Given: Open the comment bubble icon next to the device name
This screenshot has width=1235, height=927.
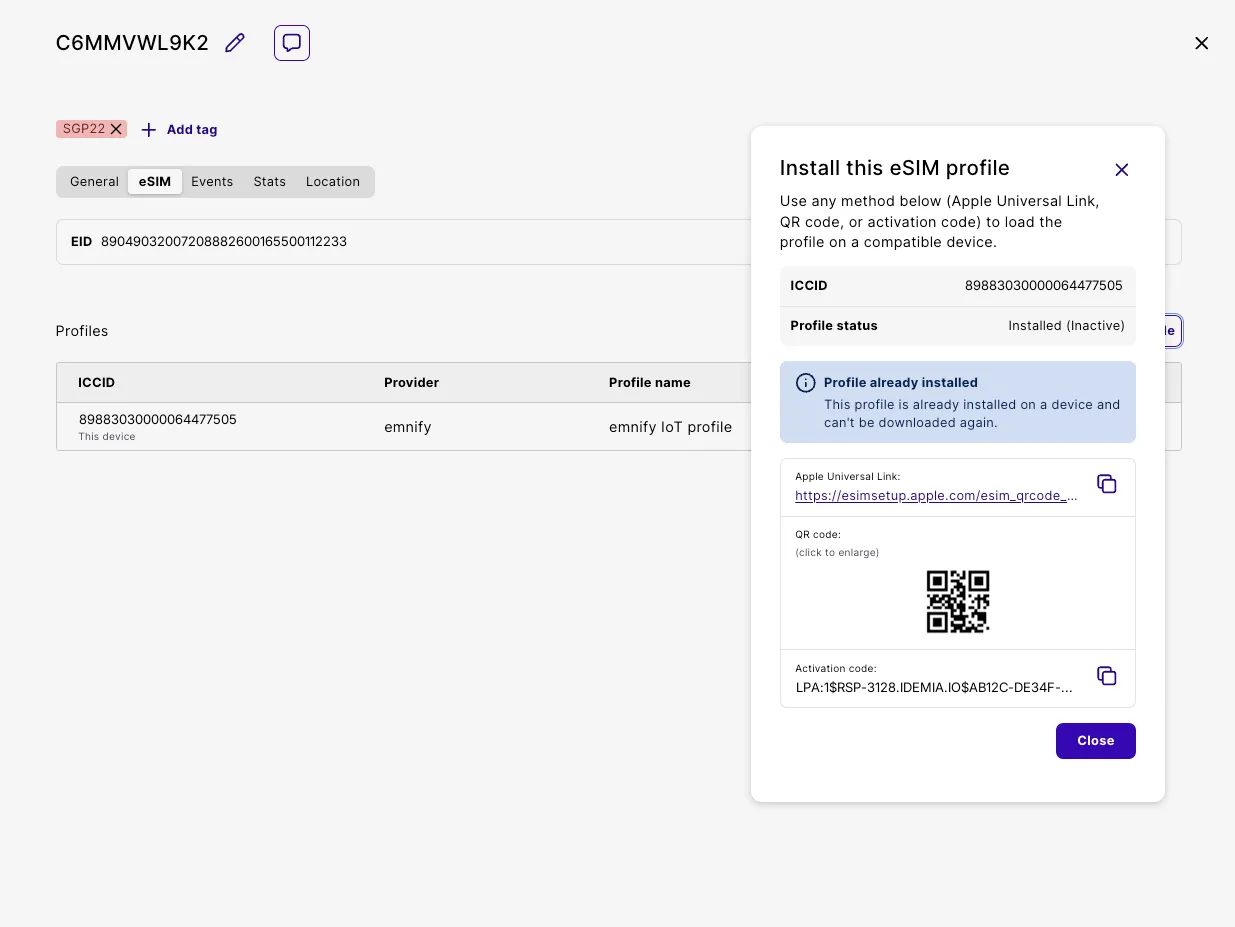Looking at the screenshot, I should point(292,43).
